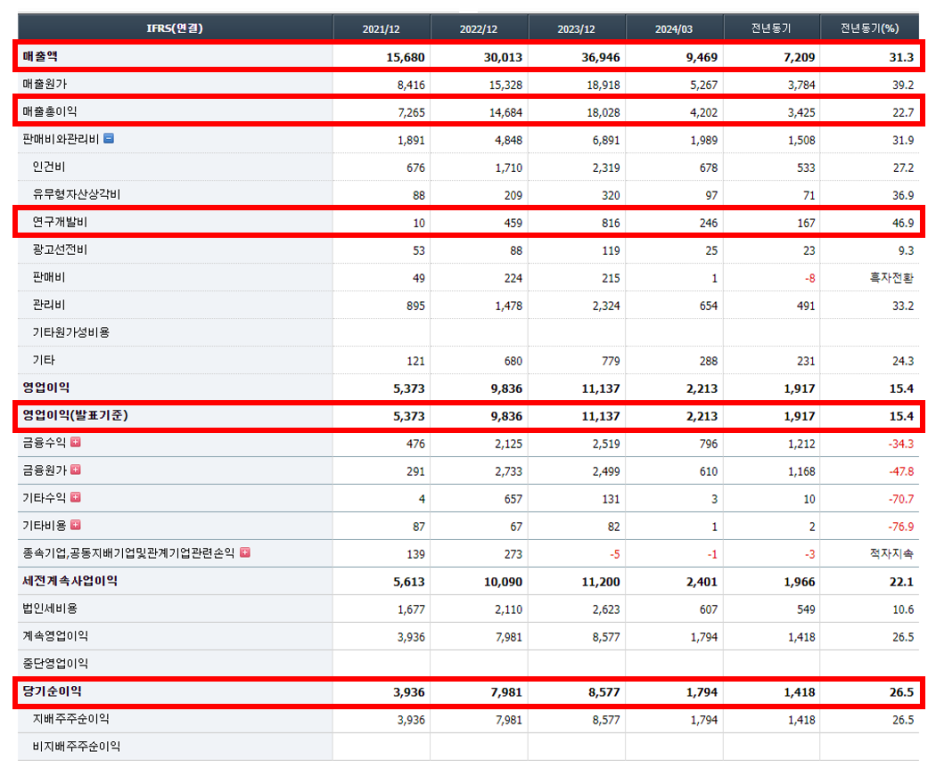Click 당기순이익 value 1,794 for 2024/03
The height and width of the screenshot is (768, 936).
701,692
